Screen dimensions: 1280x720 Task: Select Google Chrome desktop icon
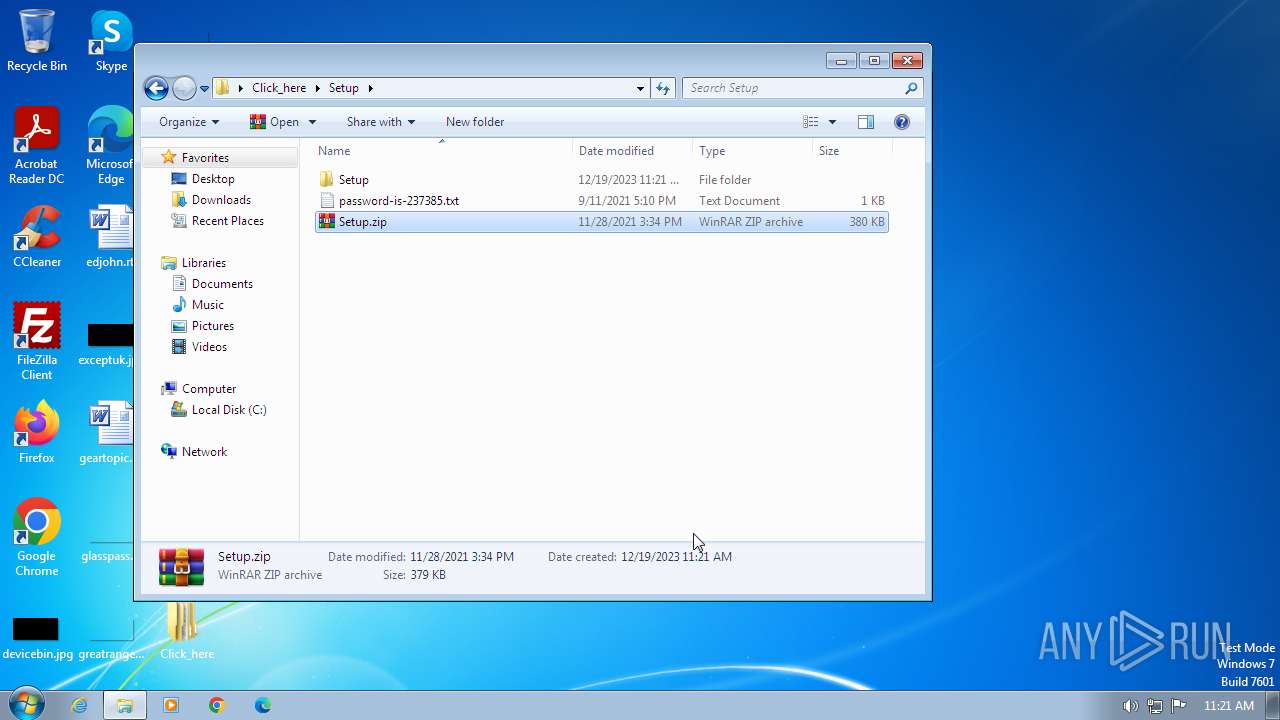(x=37, y=538)
